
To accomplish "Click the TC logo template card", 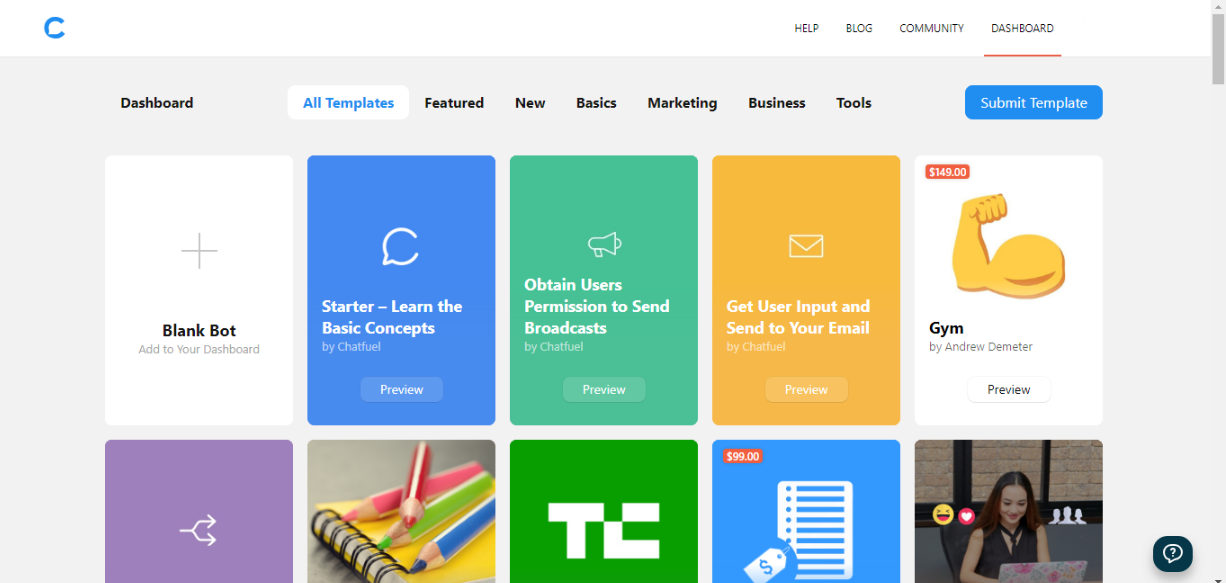I will pyautogui.click(x=604, y=528).
